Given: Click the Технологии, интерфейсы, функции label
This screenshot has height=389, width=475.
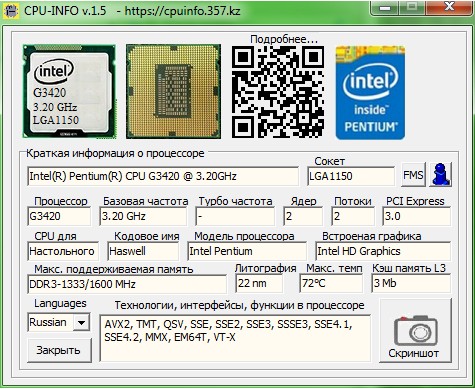Looking at the screenshot, I should coord(239,305).
